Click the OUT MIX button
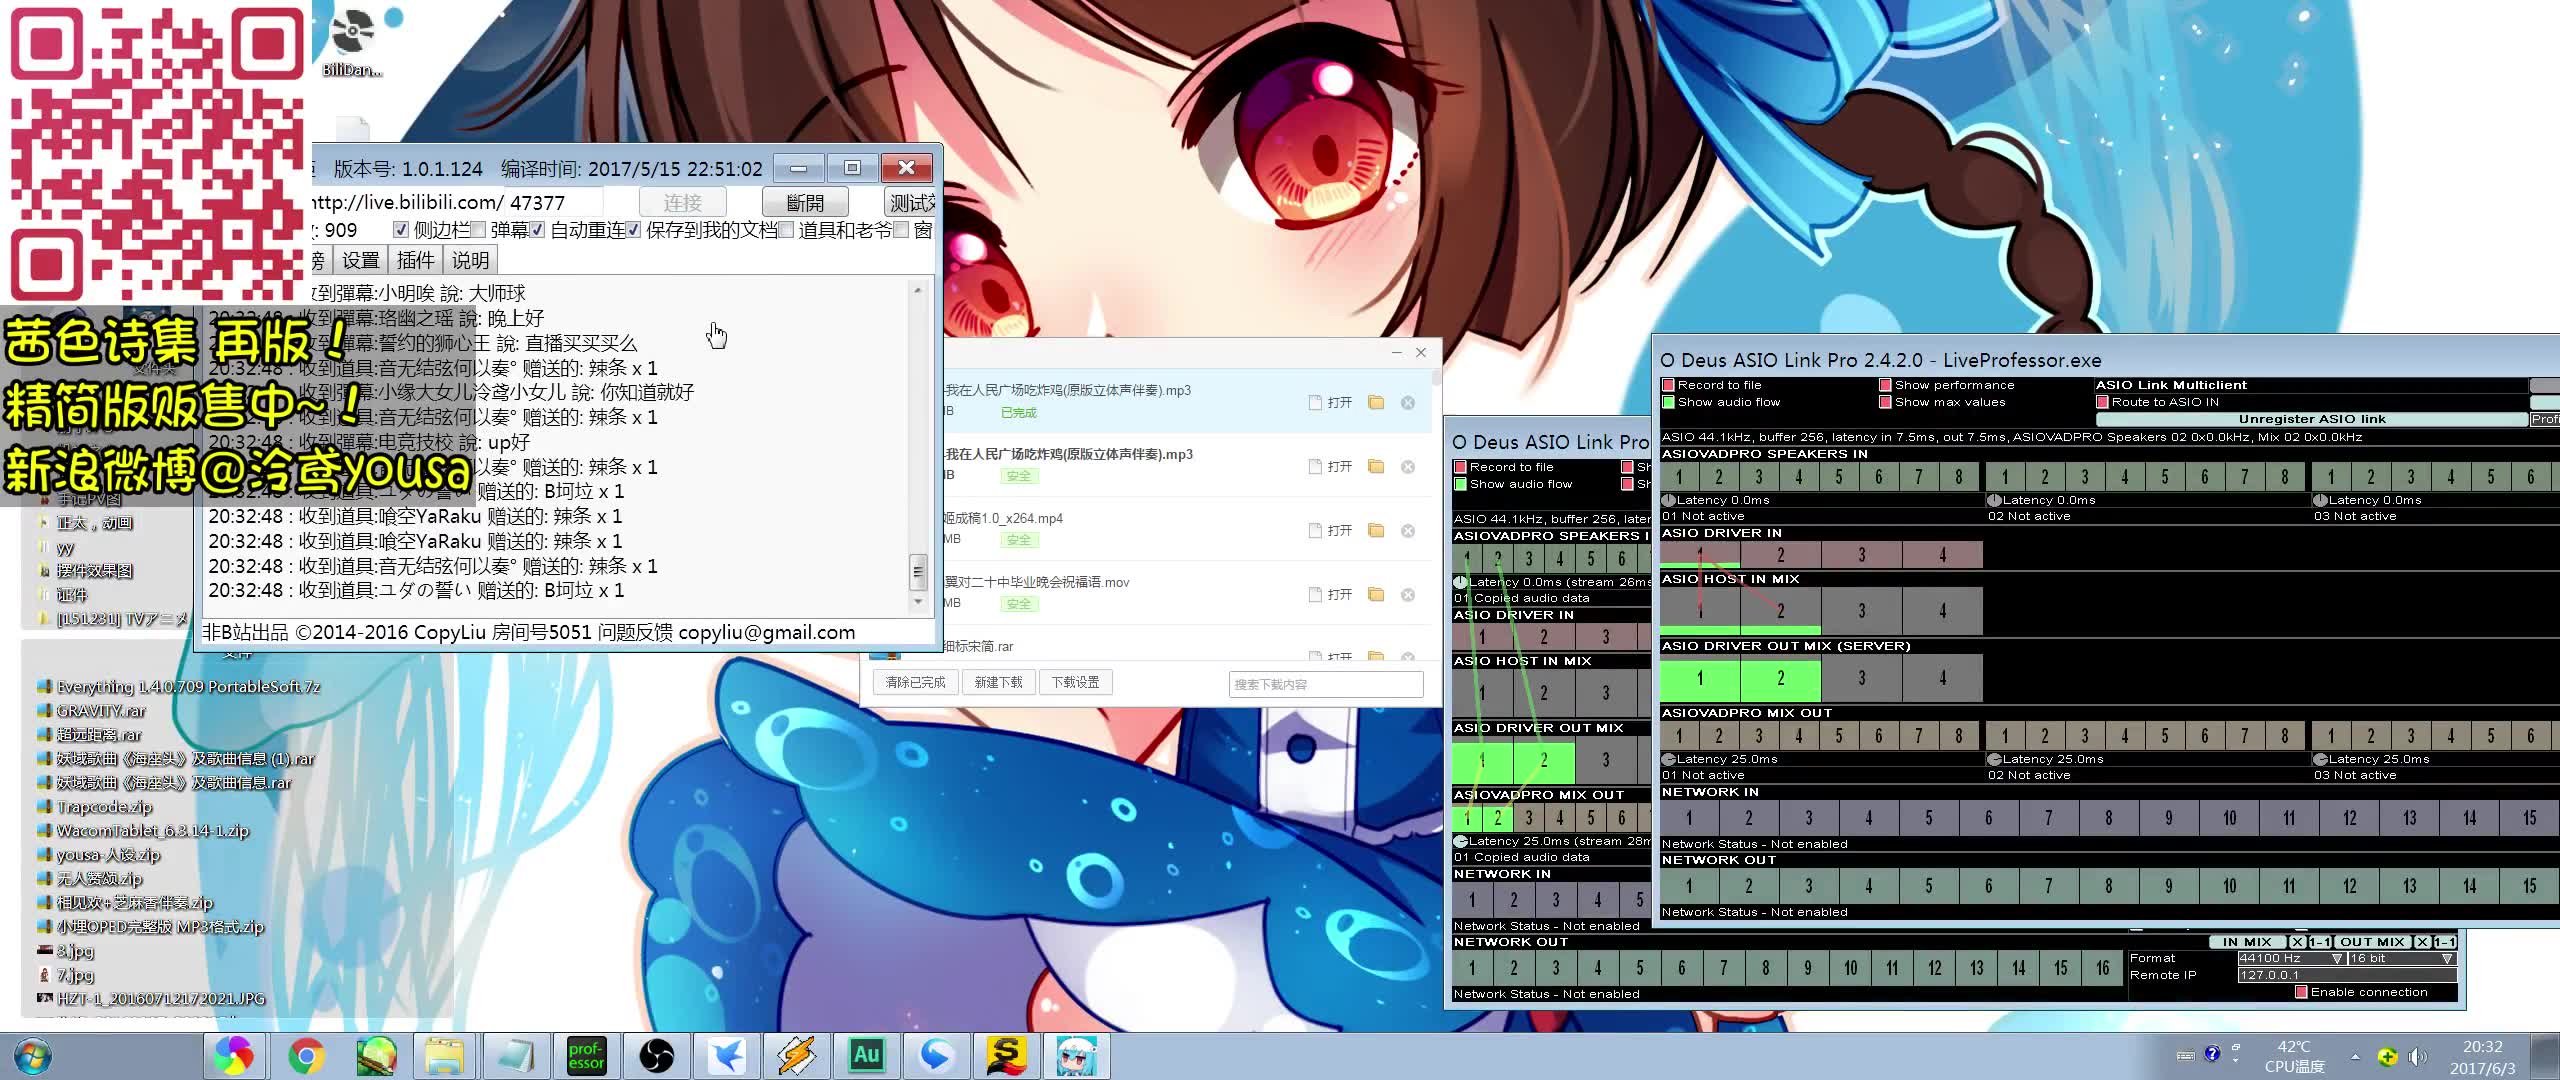The image size is (2560, 1080). (x=2371, y=942)
